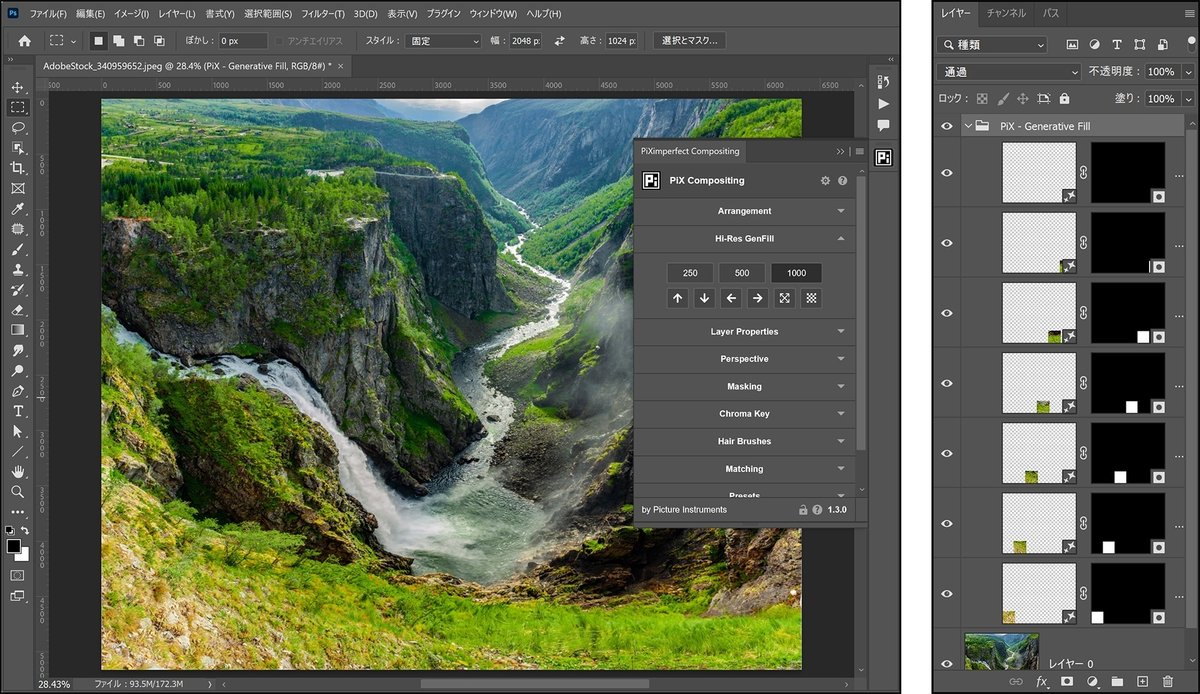Choose Subtract from selection mode
Viewport: 1200px width, 694px height.
tap(138, 41)
